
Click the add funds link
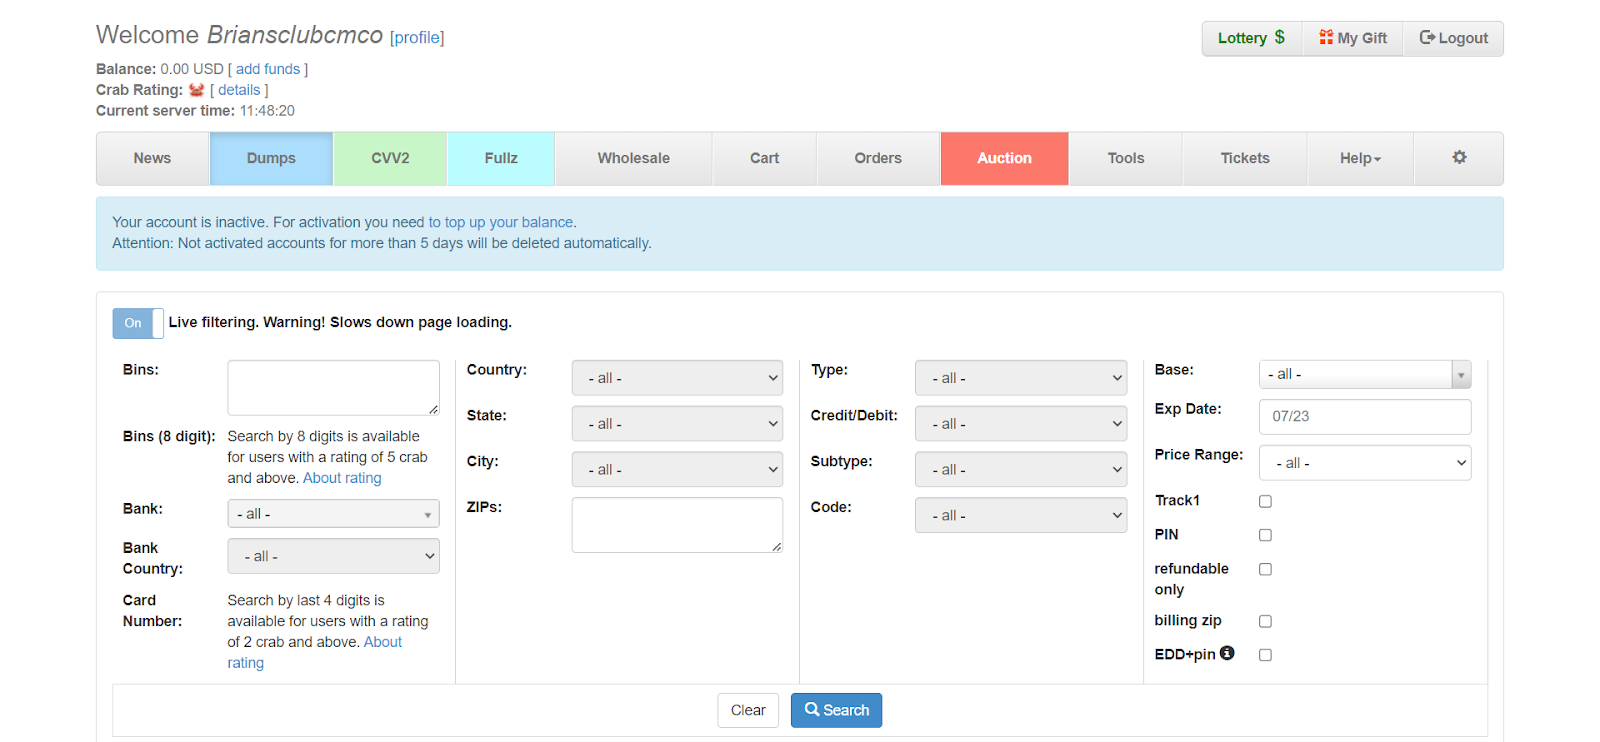point(268,69)
